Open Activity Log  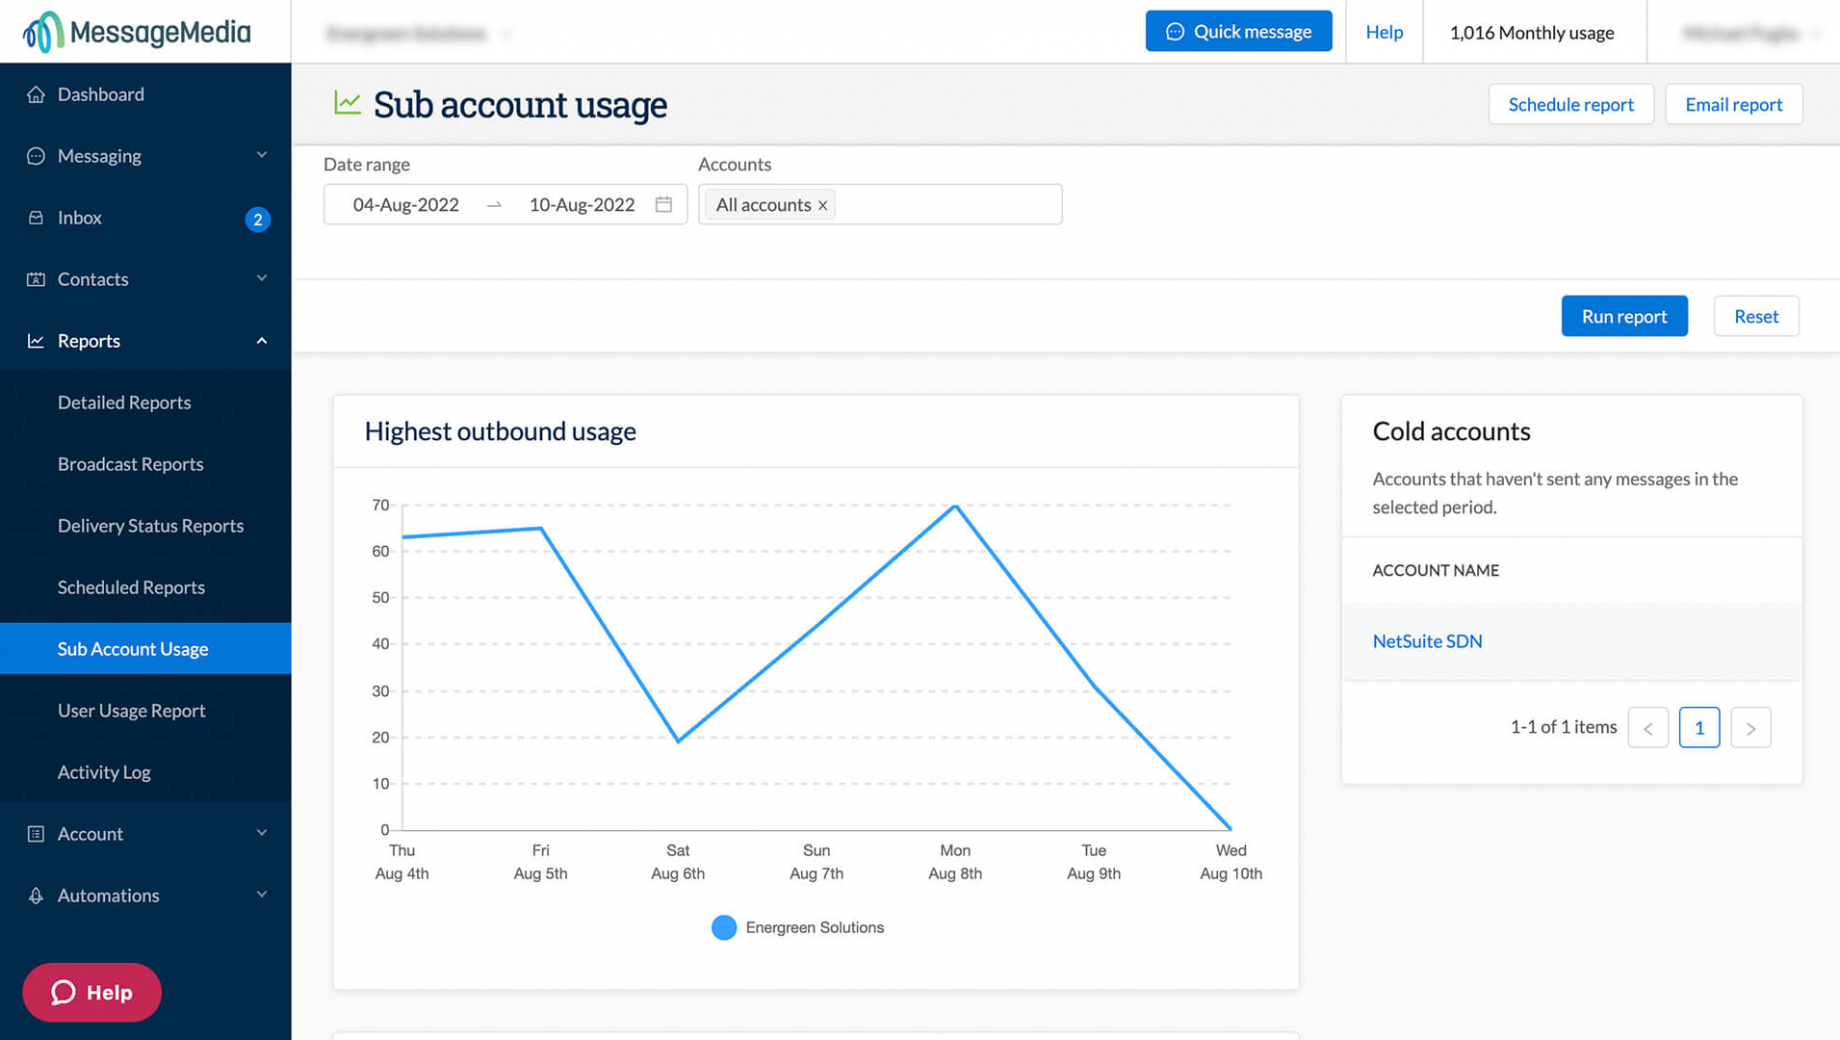point(104,772)
